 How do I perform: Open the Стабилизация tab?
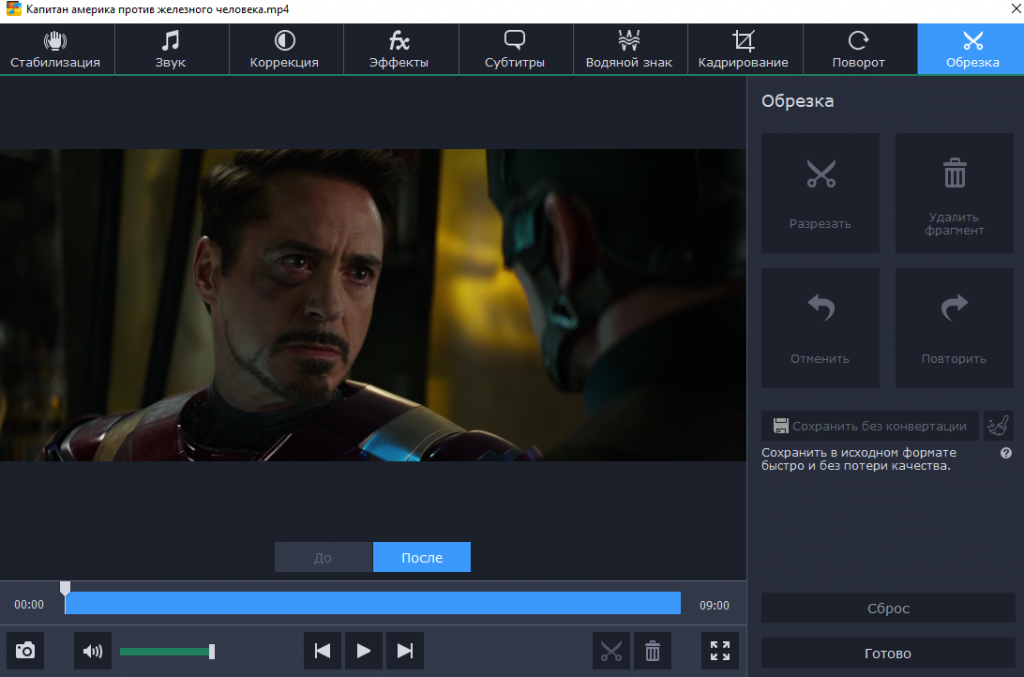[56, 49]
